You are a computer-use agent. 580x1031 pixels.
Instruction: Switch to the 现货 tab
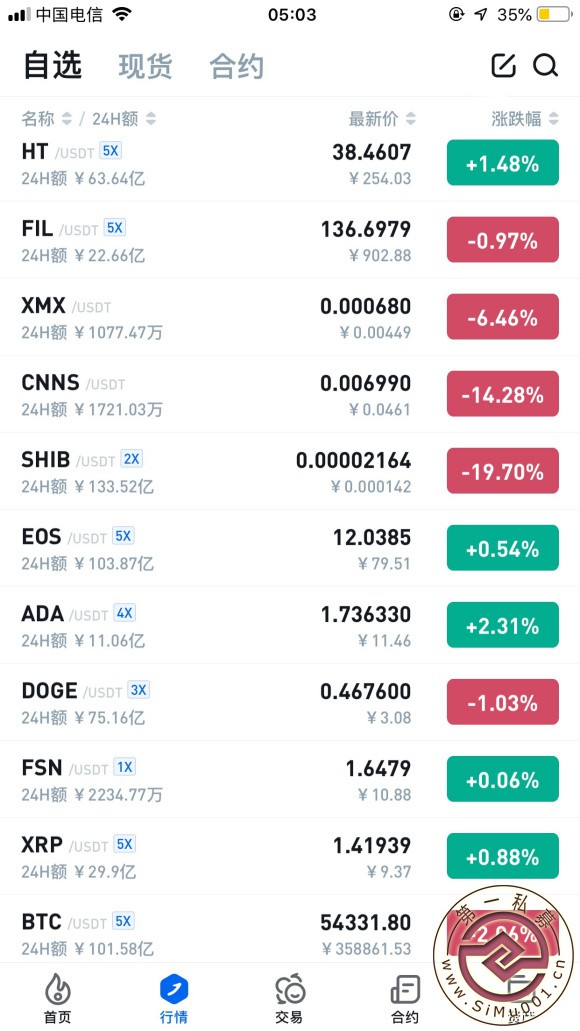pyautogui.click(x=145, y=66)
